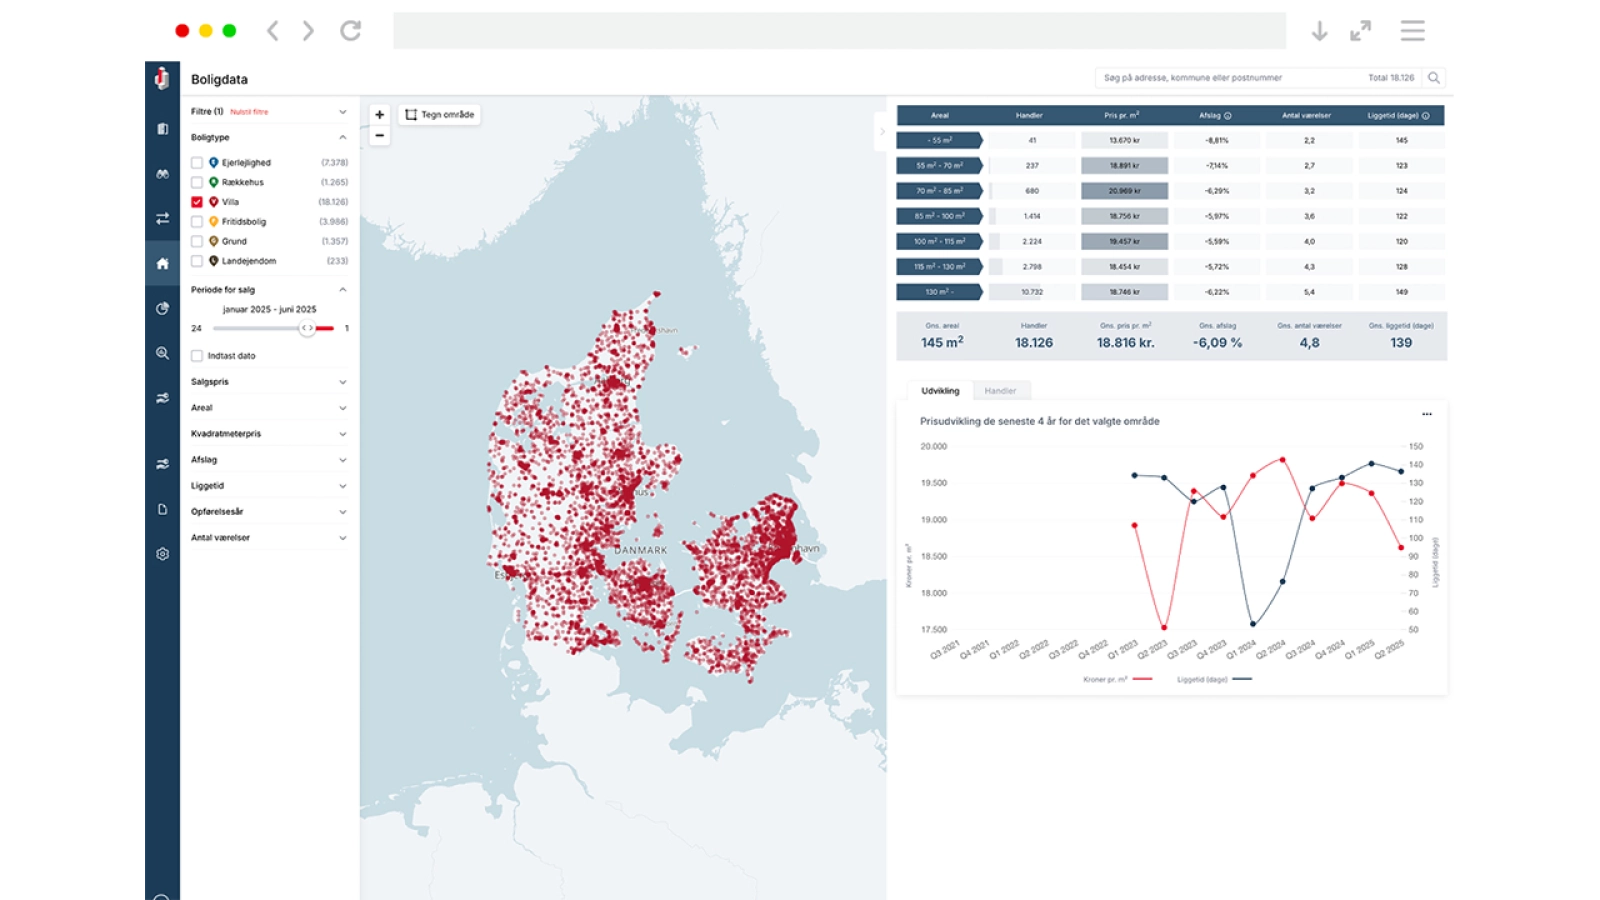Select the Udvikling tab

940,391
